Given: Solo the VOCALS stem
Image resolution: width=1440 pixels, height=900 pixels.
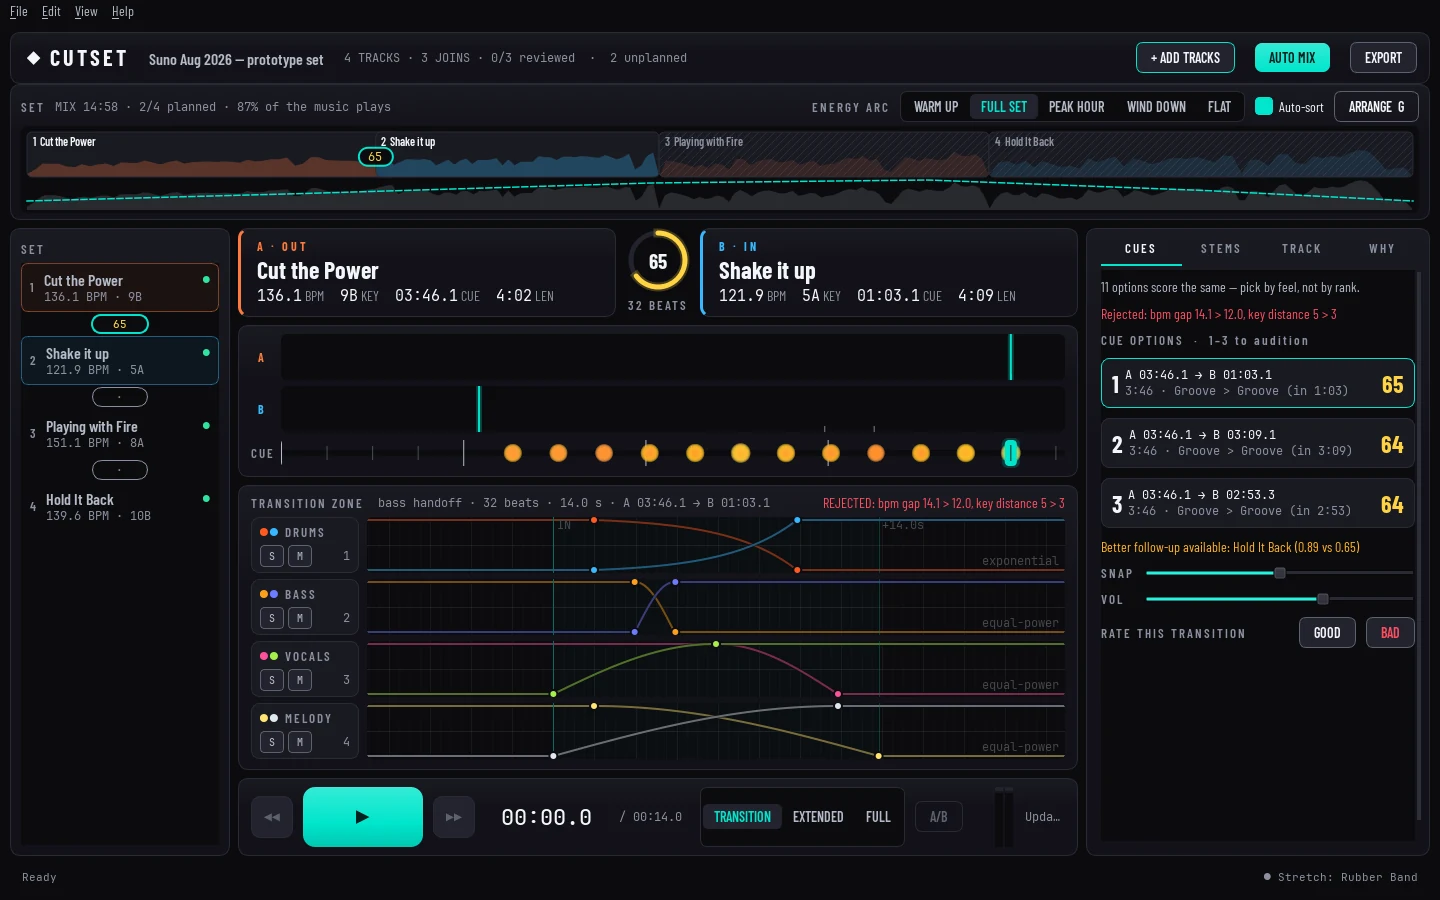Looking at the screenshot, I should click(x=271, y=680).
